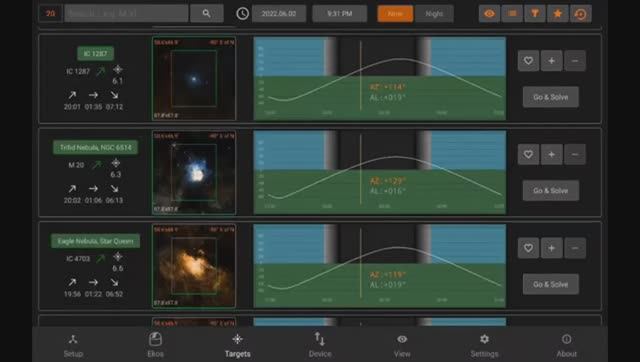The image size is (640, 362).
Task: Click the 20 targets count badge
Action: pos(50,13)
